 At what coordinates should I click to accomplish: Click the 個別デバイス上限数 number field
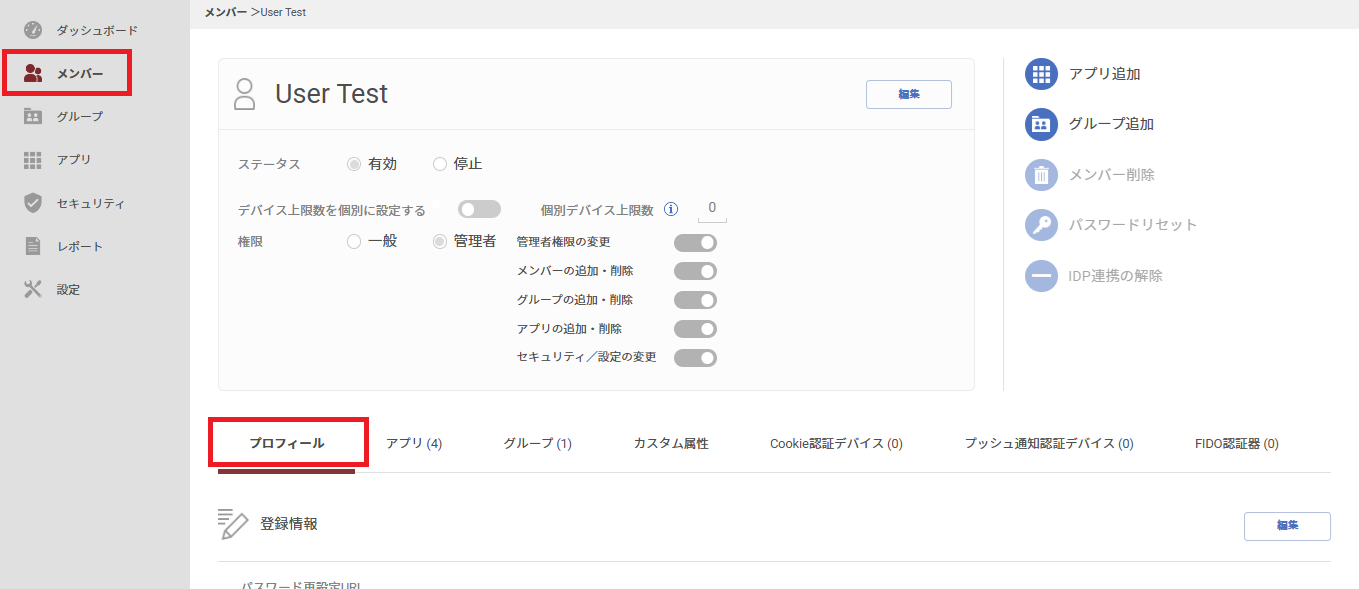click(x=712, y=209)
